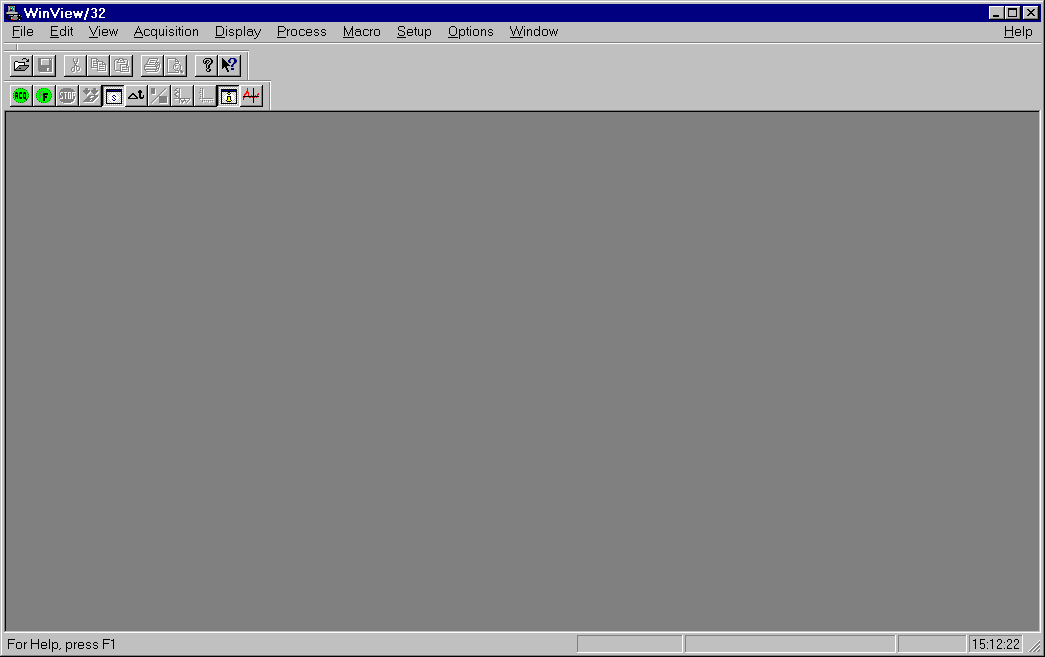Click the Print icon
The width and height of the screenshot is (1045, 657).
point(152,65)
